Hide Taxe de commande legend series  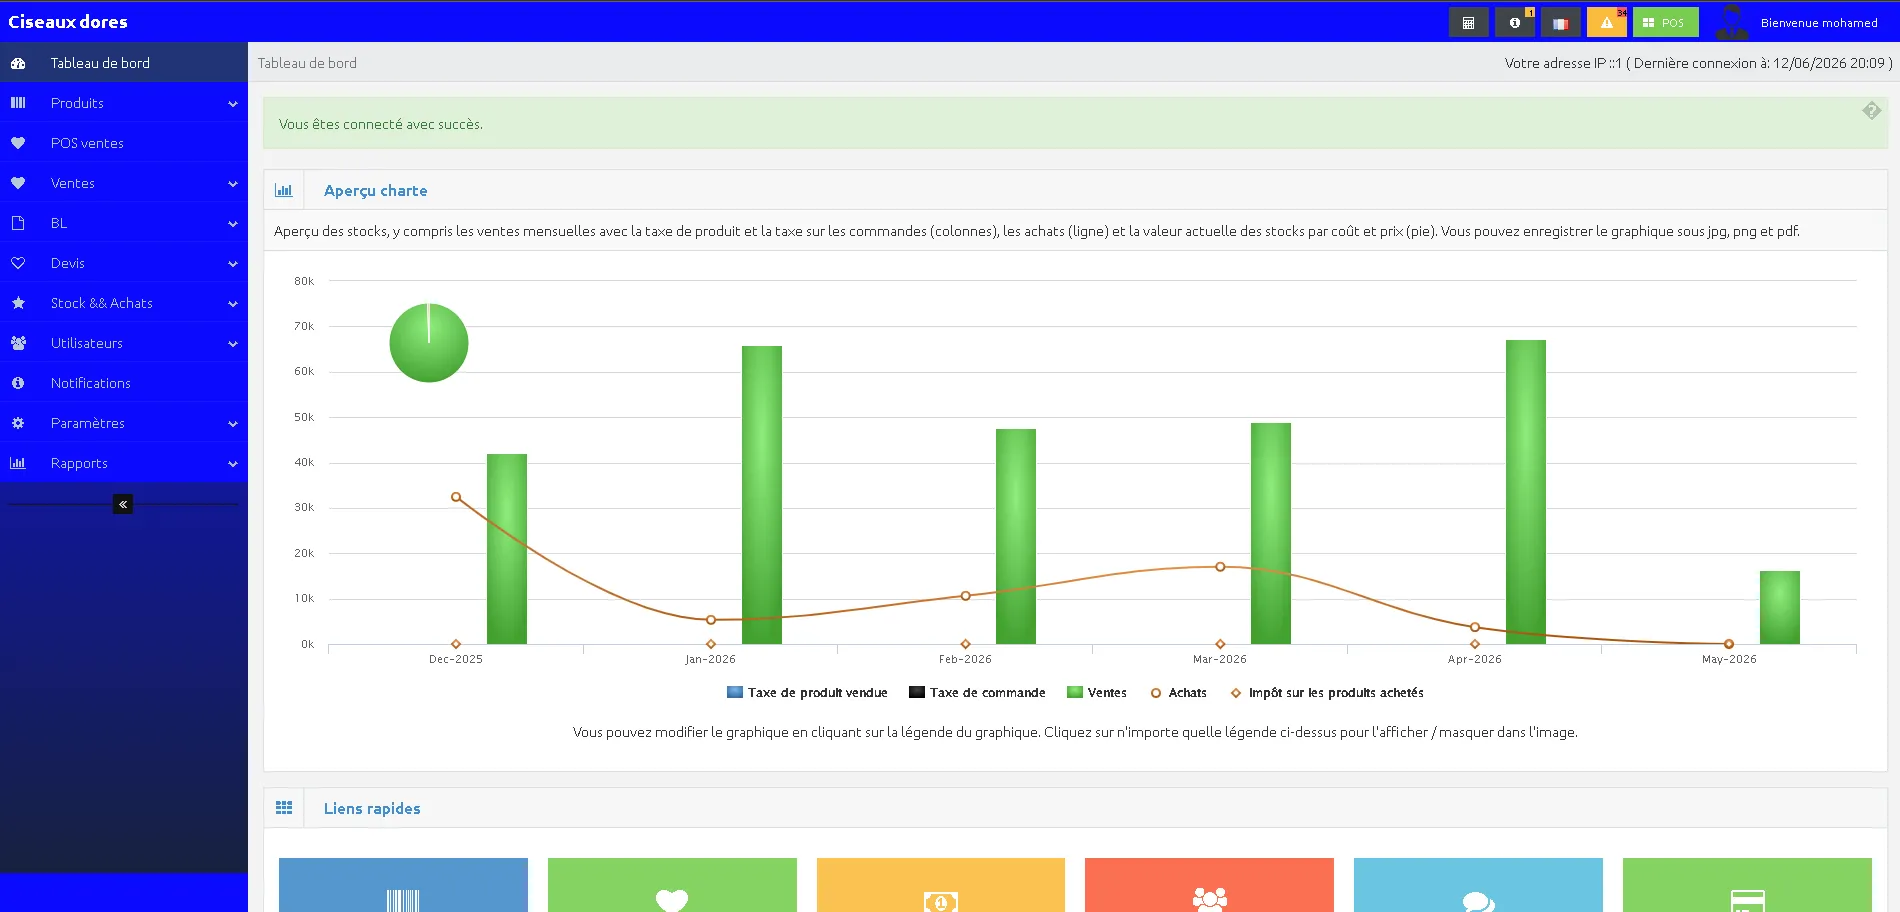(x=977, y=692)
